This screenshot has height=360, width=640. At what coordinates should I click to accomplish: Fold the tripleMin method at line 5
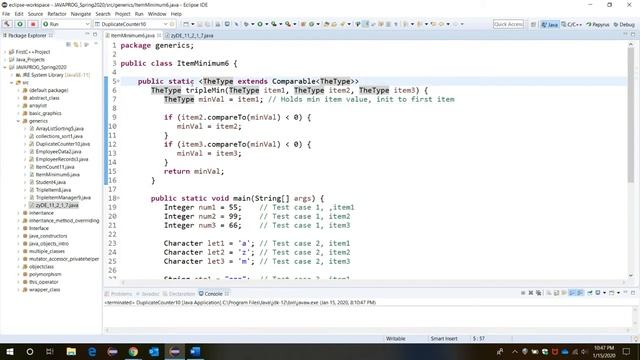(118, 81)
